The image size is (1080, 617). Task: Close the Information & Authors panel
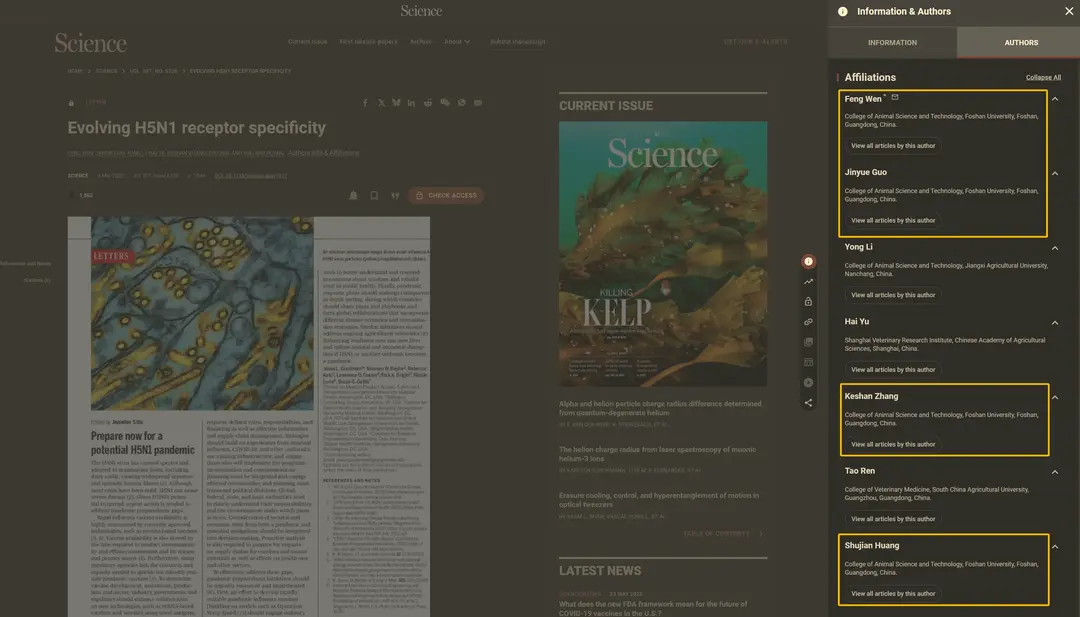pyautogui.click(x=1069, y=12)
